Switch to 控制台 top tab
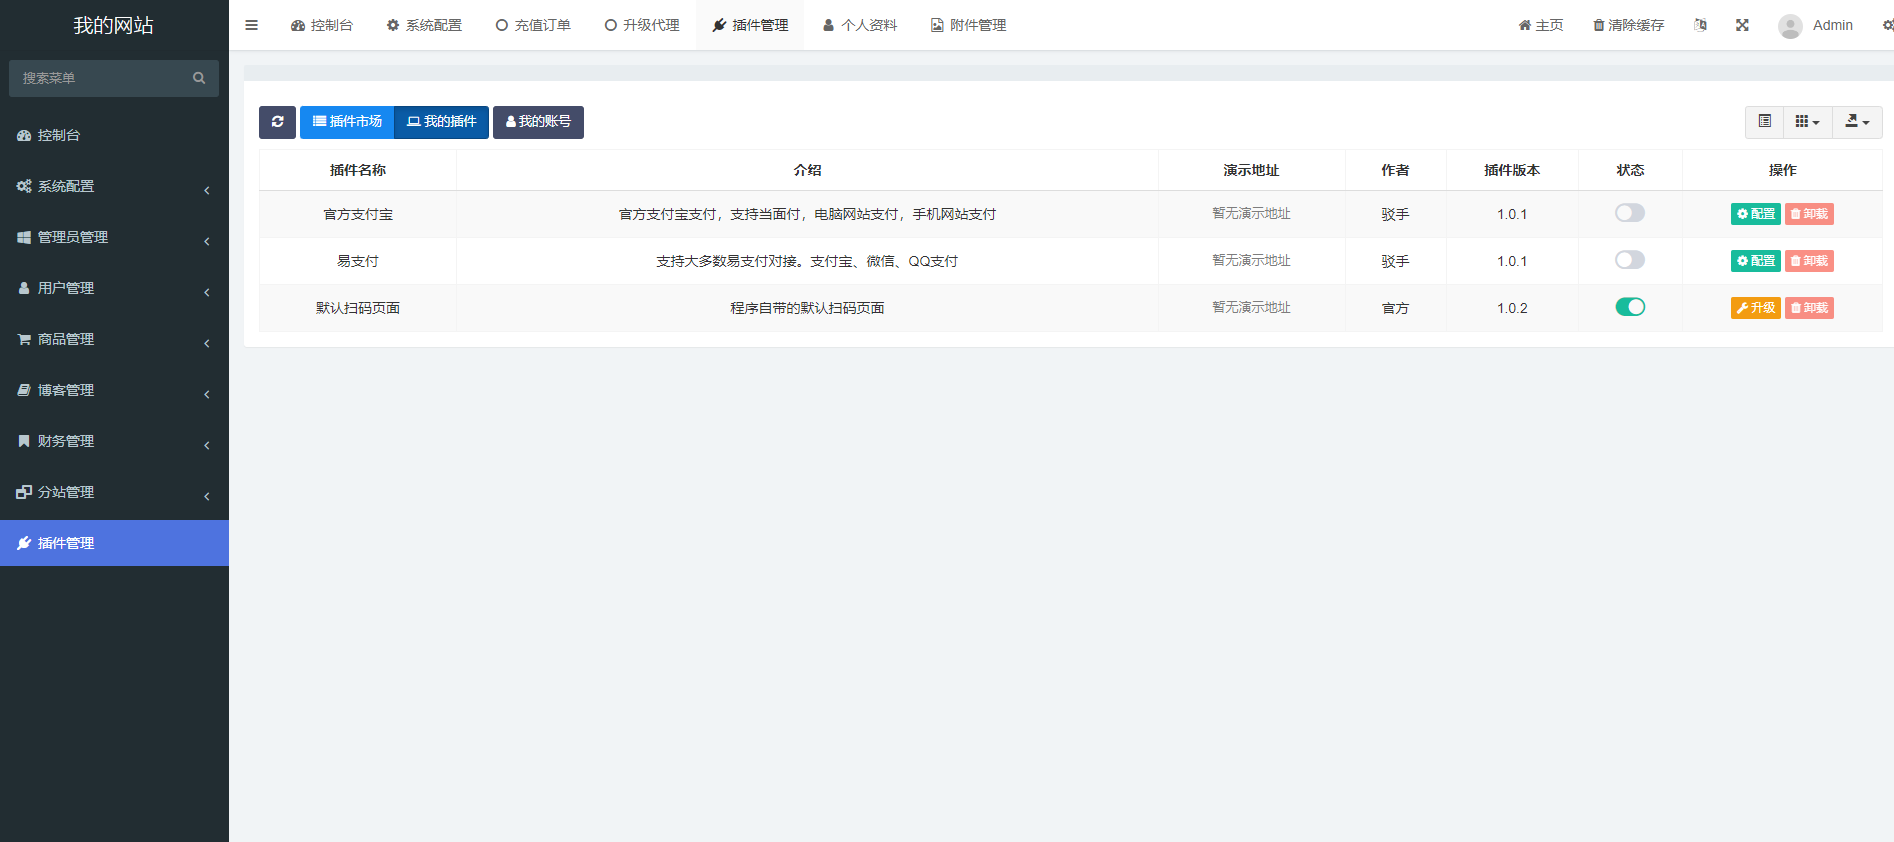The image size is (1894, 842). pos(322,25)
